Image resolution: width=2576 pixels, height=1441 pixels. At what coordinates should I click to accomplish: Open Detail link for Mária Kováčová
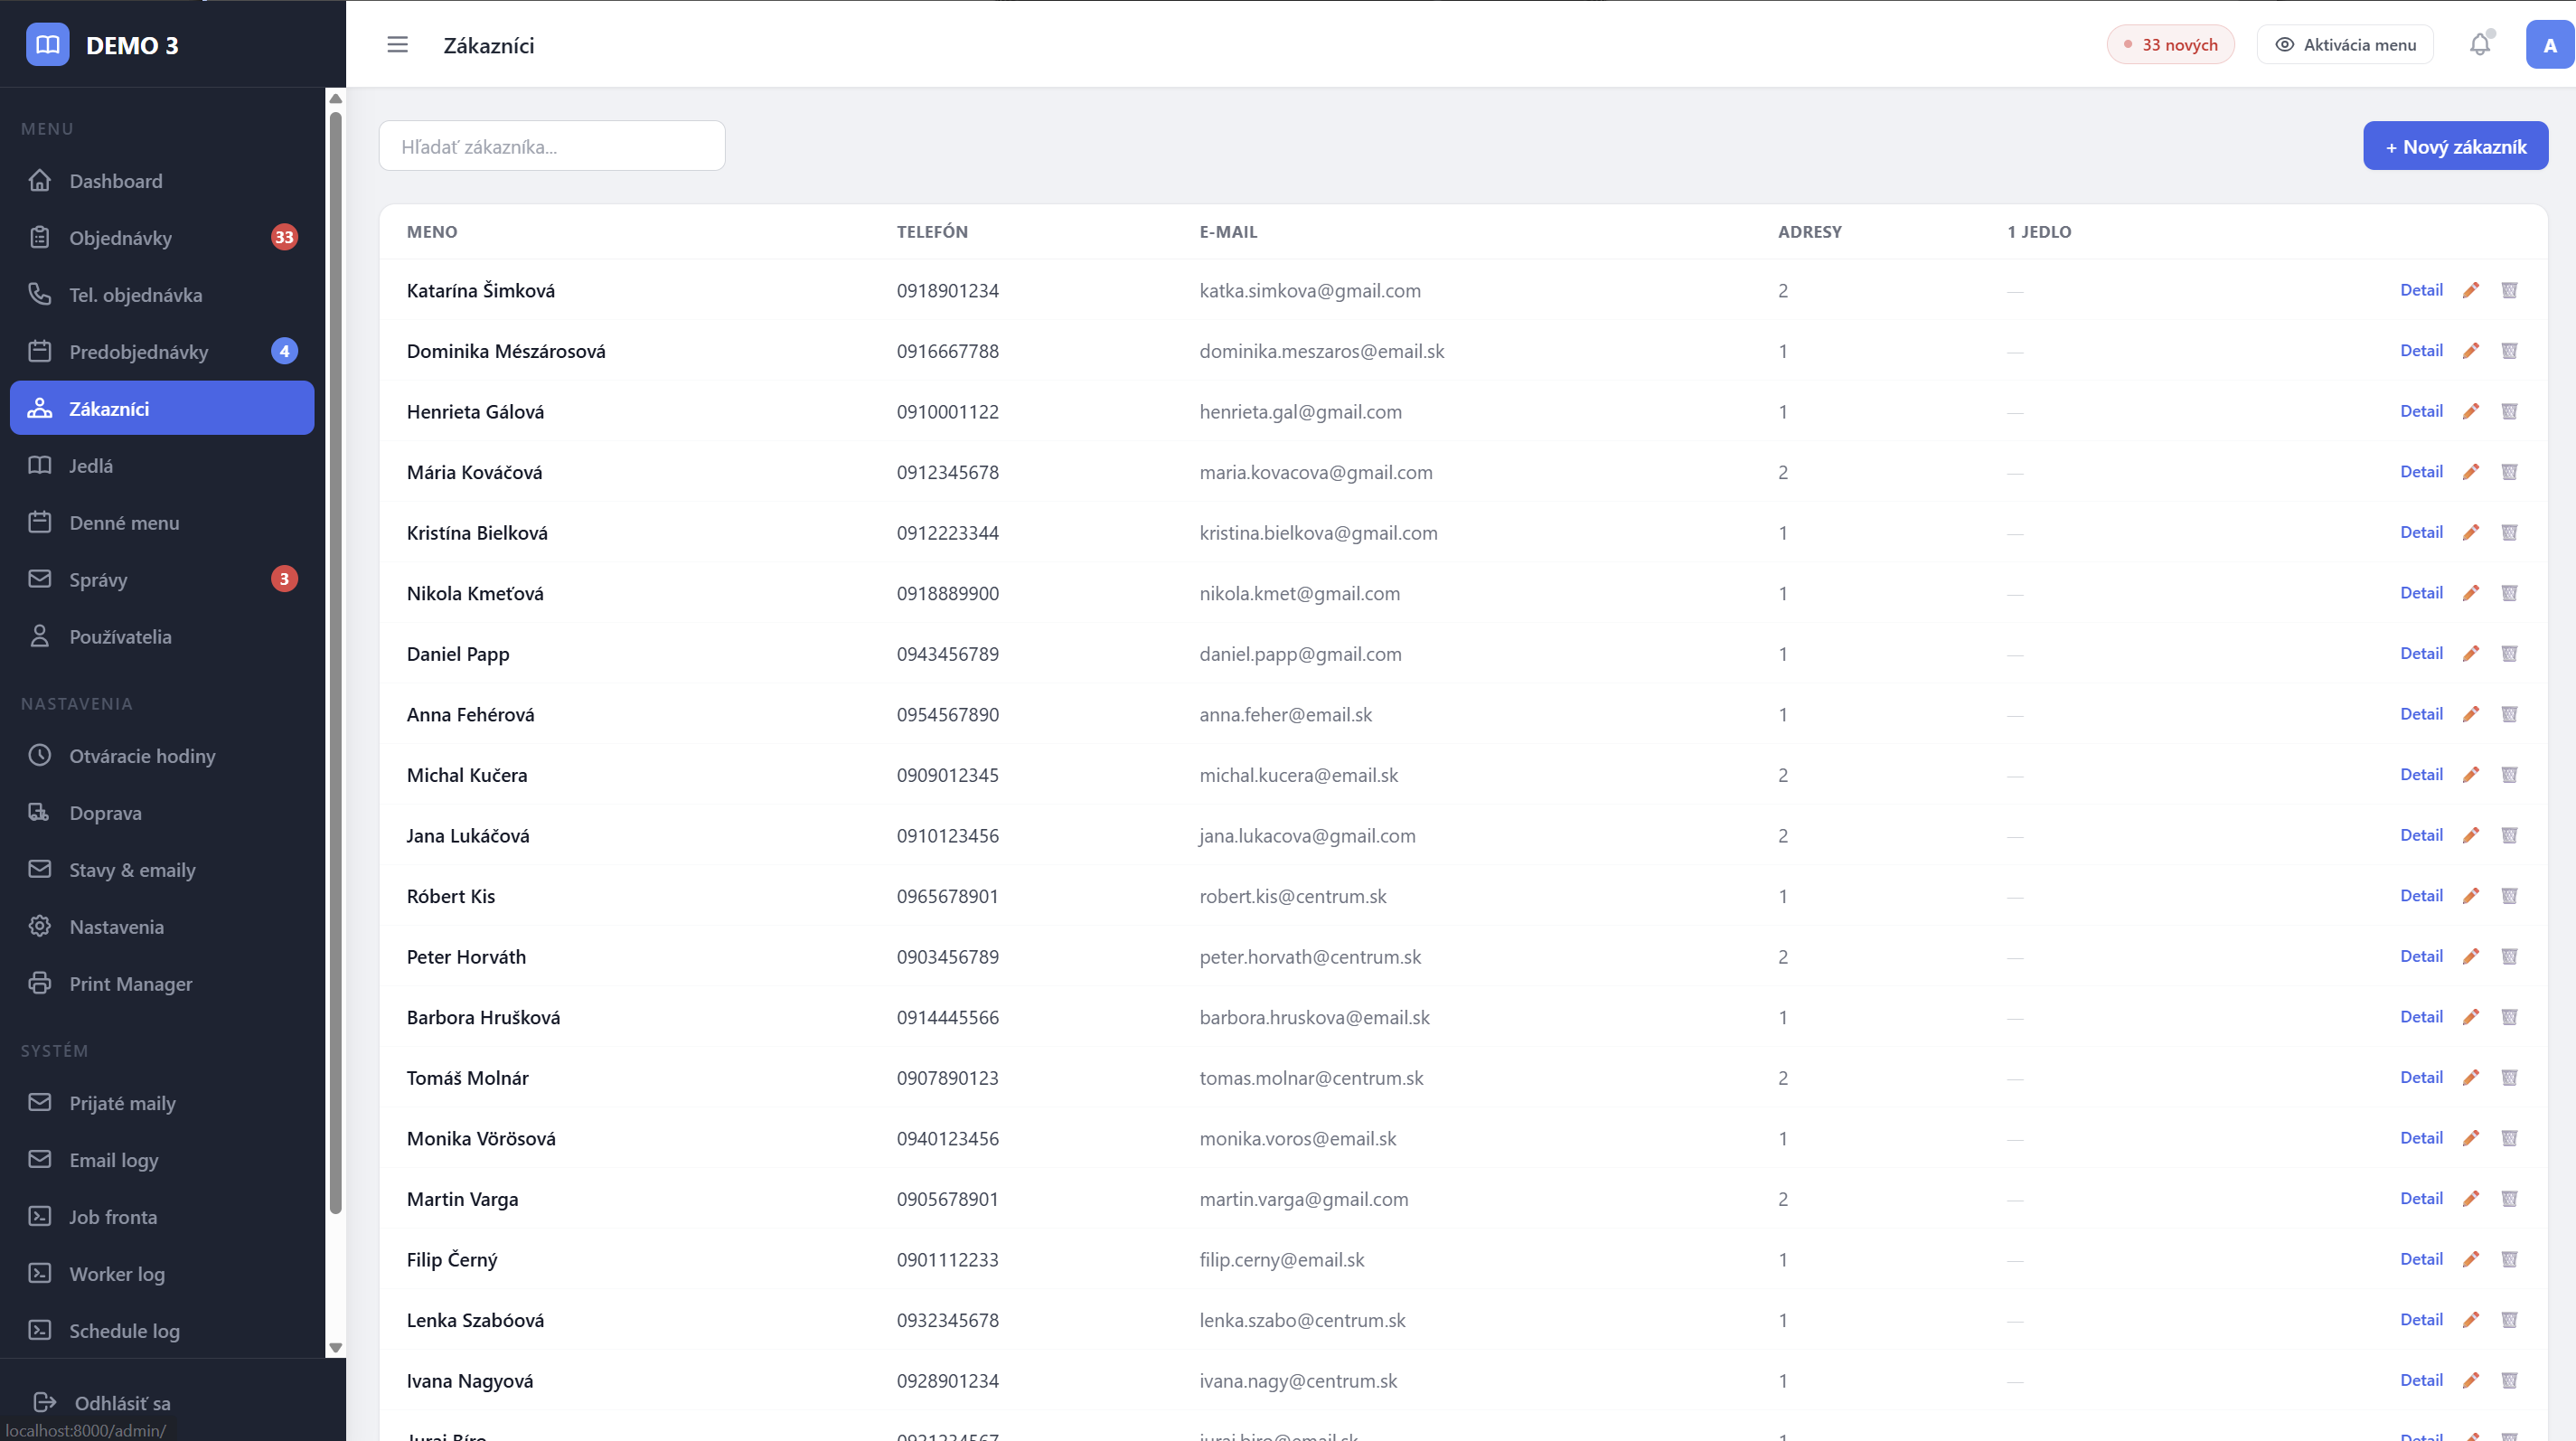(2420, 472)
